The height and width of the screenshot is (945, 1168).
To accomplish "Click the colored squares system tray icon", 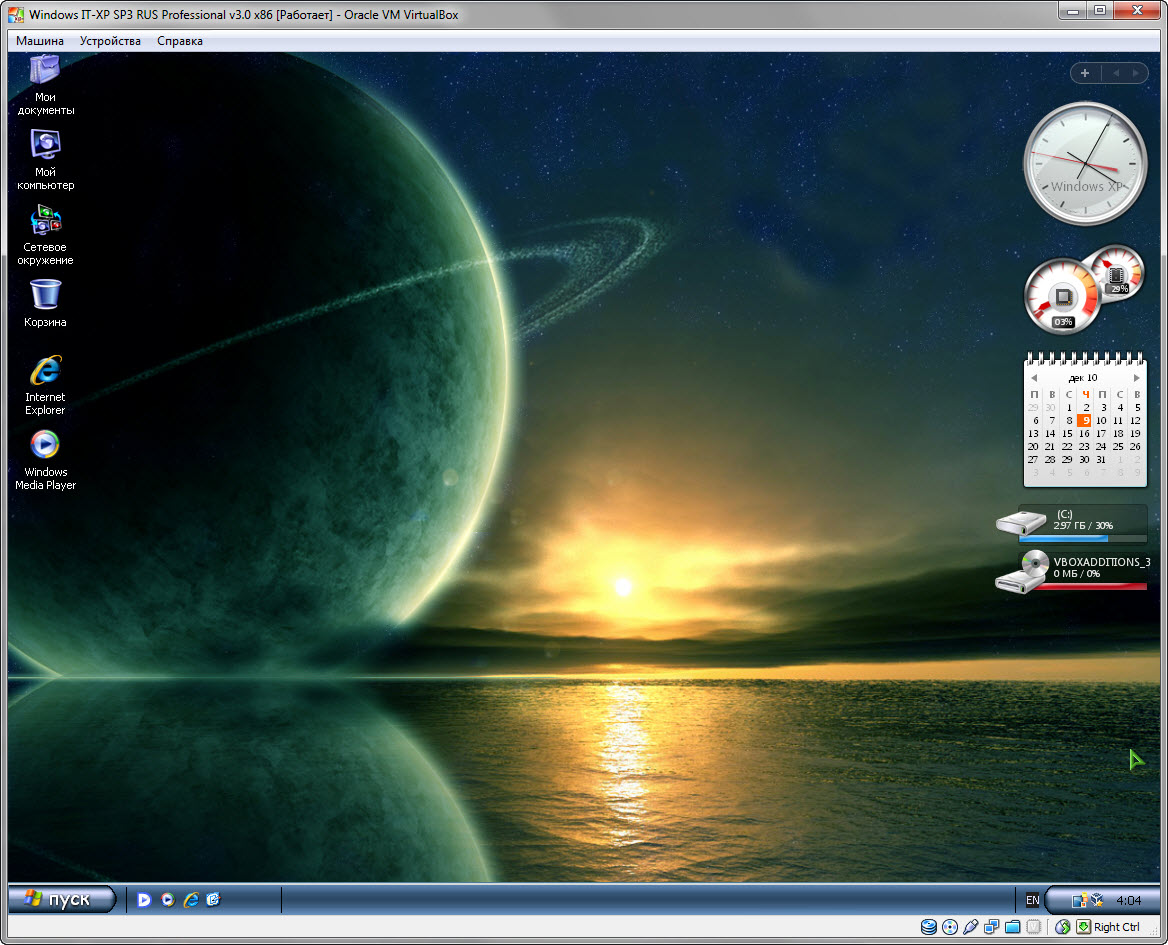I will pos(1079,900).
